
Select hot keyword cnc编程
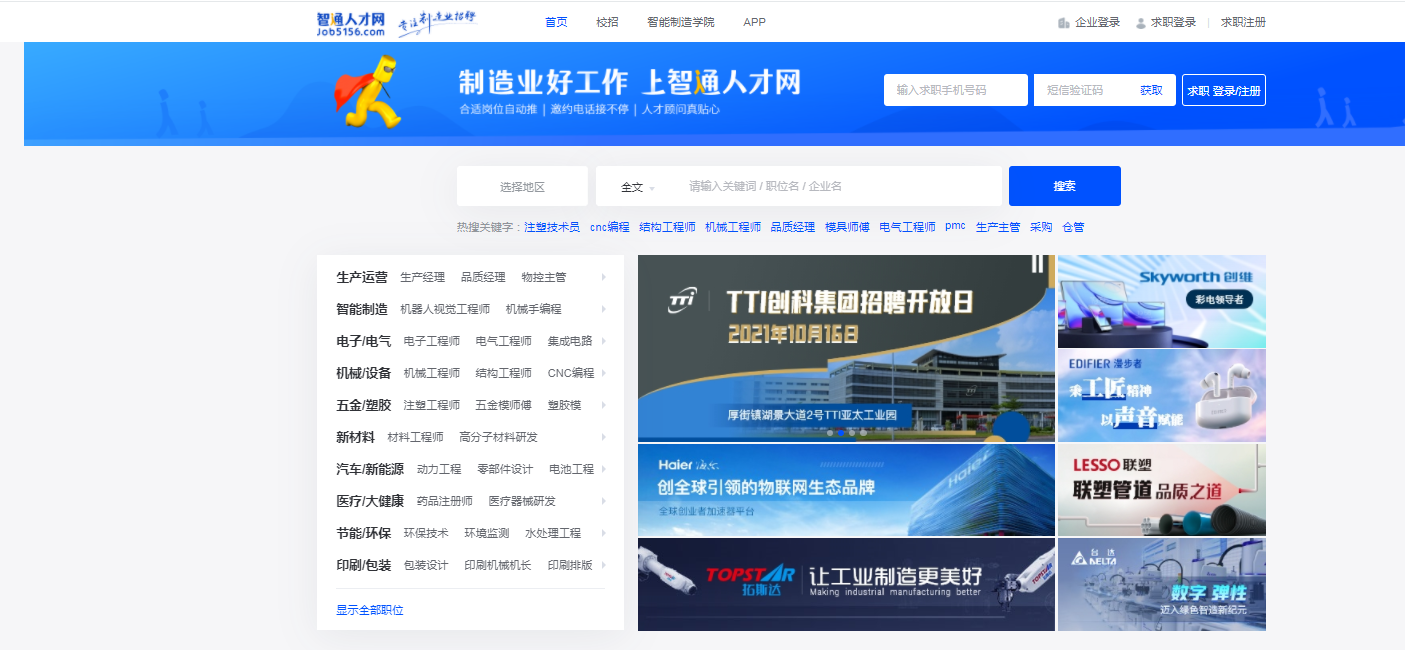610,227
